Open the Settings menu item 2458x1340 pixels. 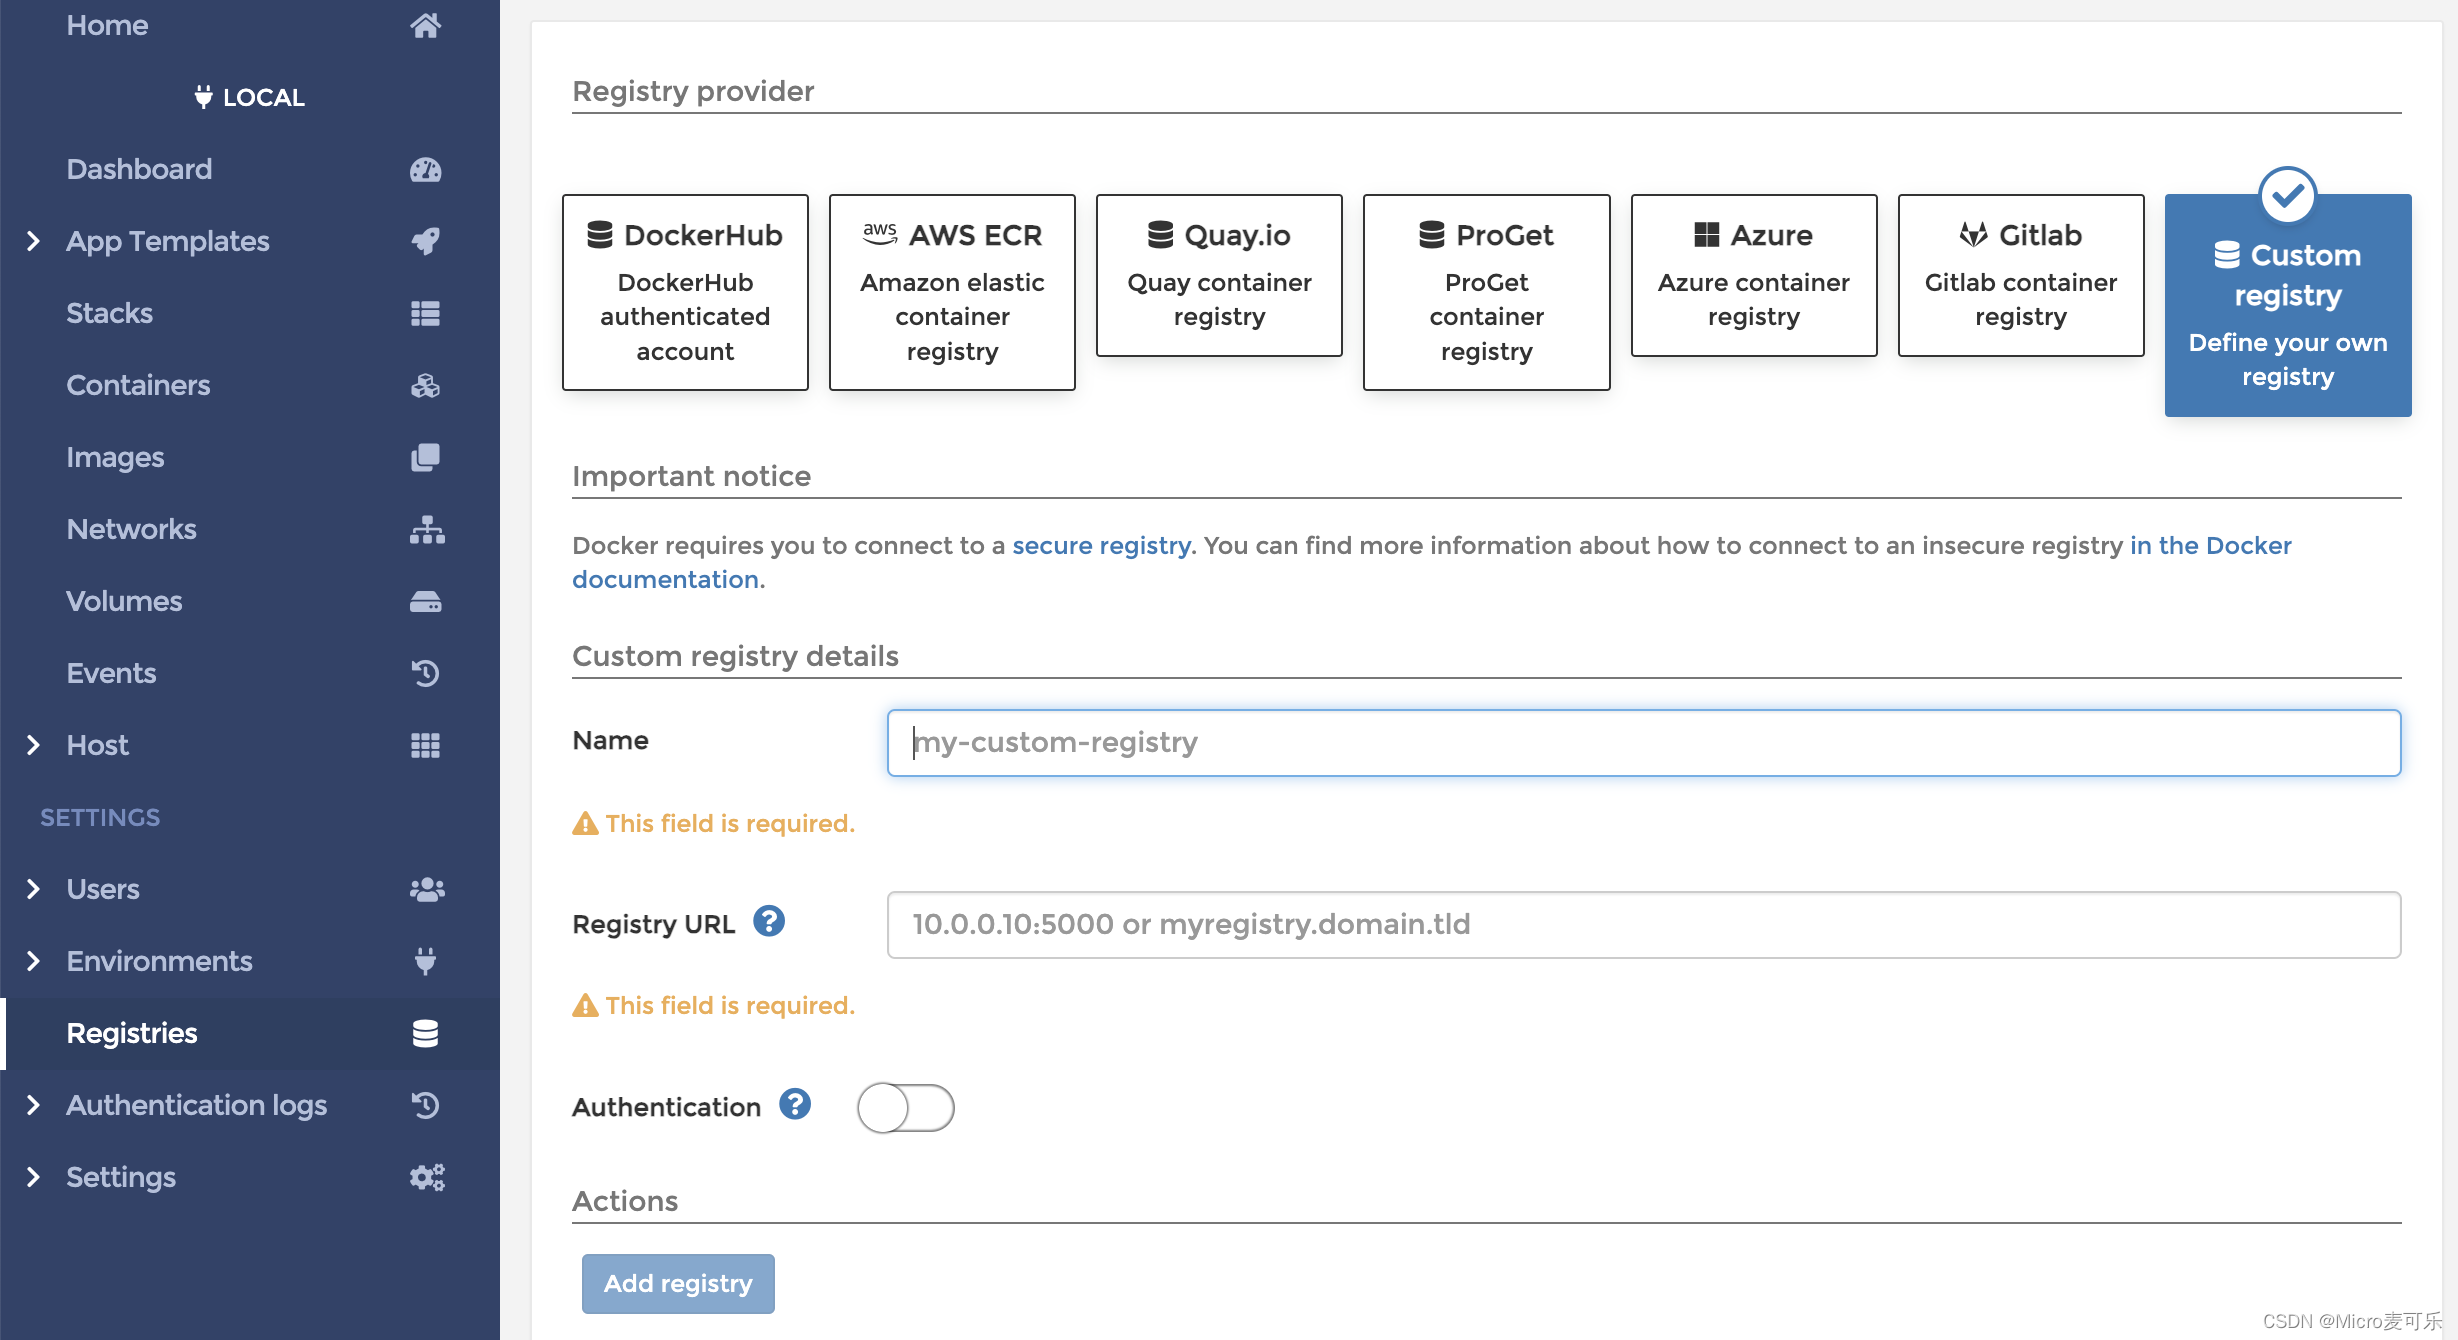point(120,1177)
